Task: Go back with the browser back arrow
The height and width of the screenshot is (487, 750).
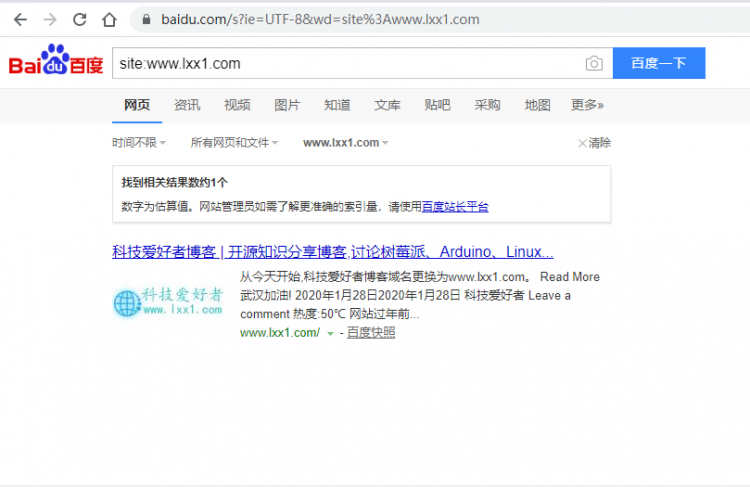Action: tap(20, 20)
